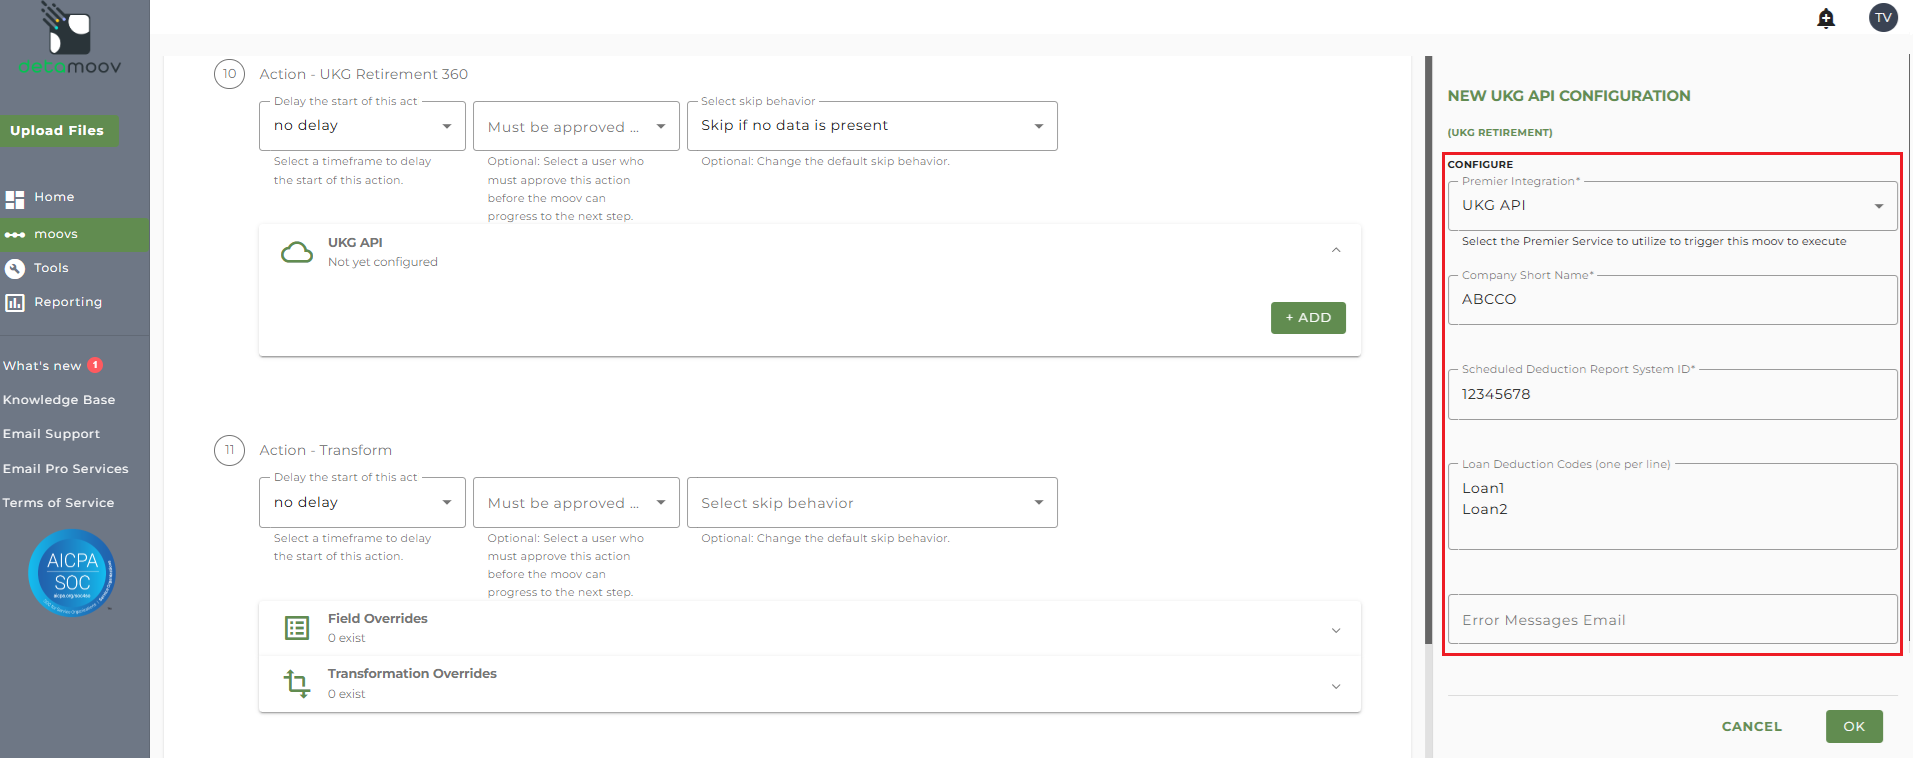The image size is (1914, 758).
Task: Open the TV user avatar menu
Action: point(1883,17)
